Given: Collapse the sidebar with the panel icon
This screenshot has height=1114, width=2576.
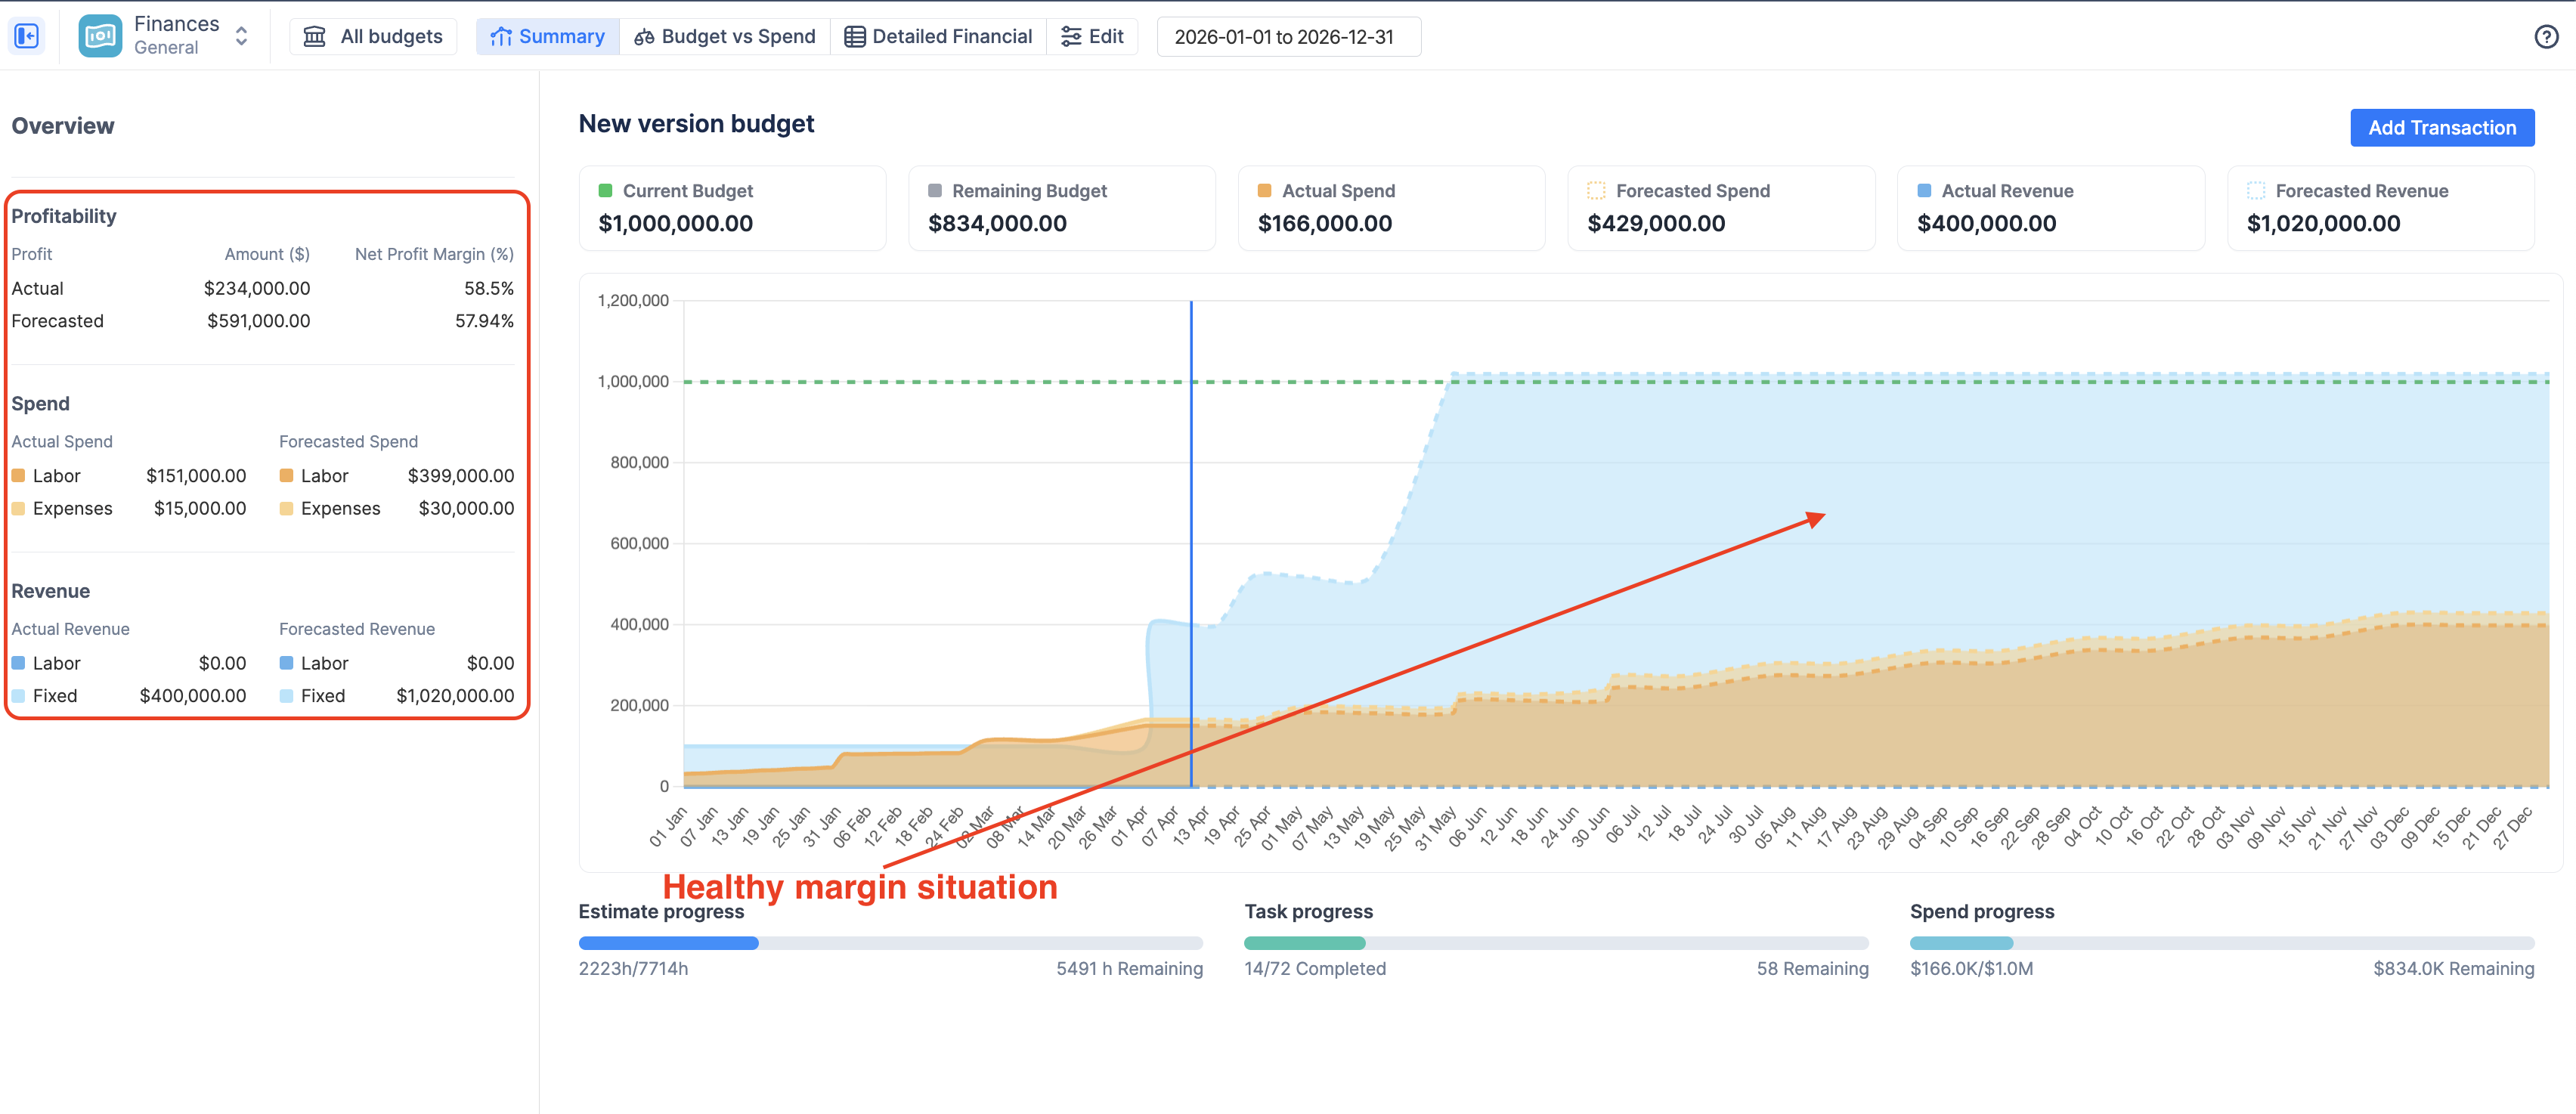Looking at the screenshot, I should (x=27, y=36).
